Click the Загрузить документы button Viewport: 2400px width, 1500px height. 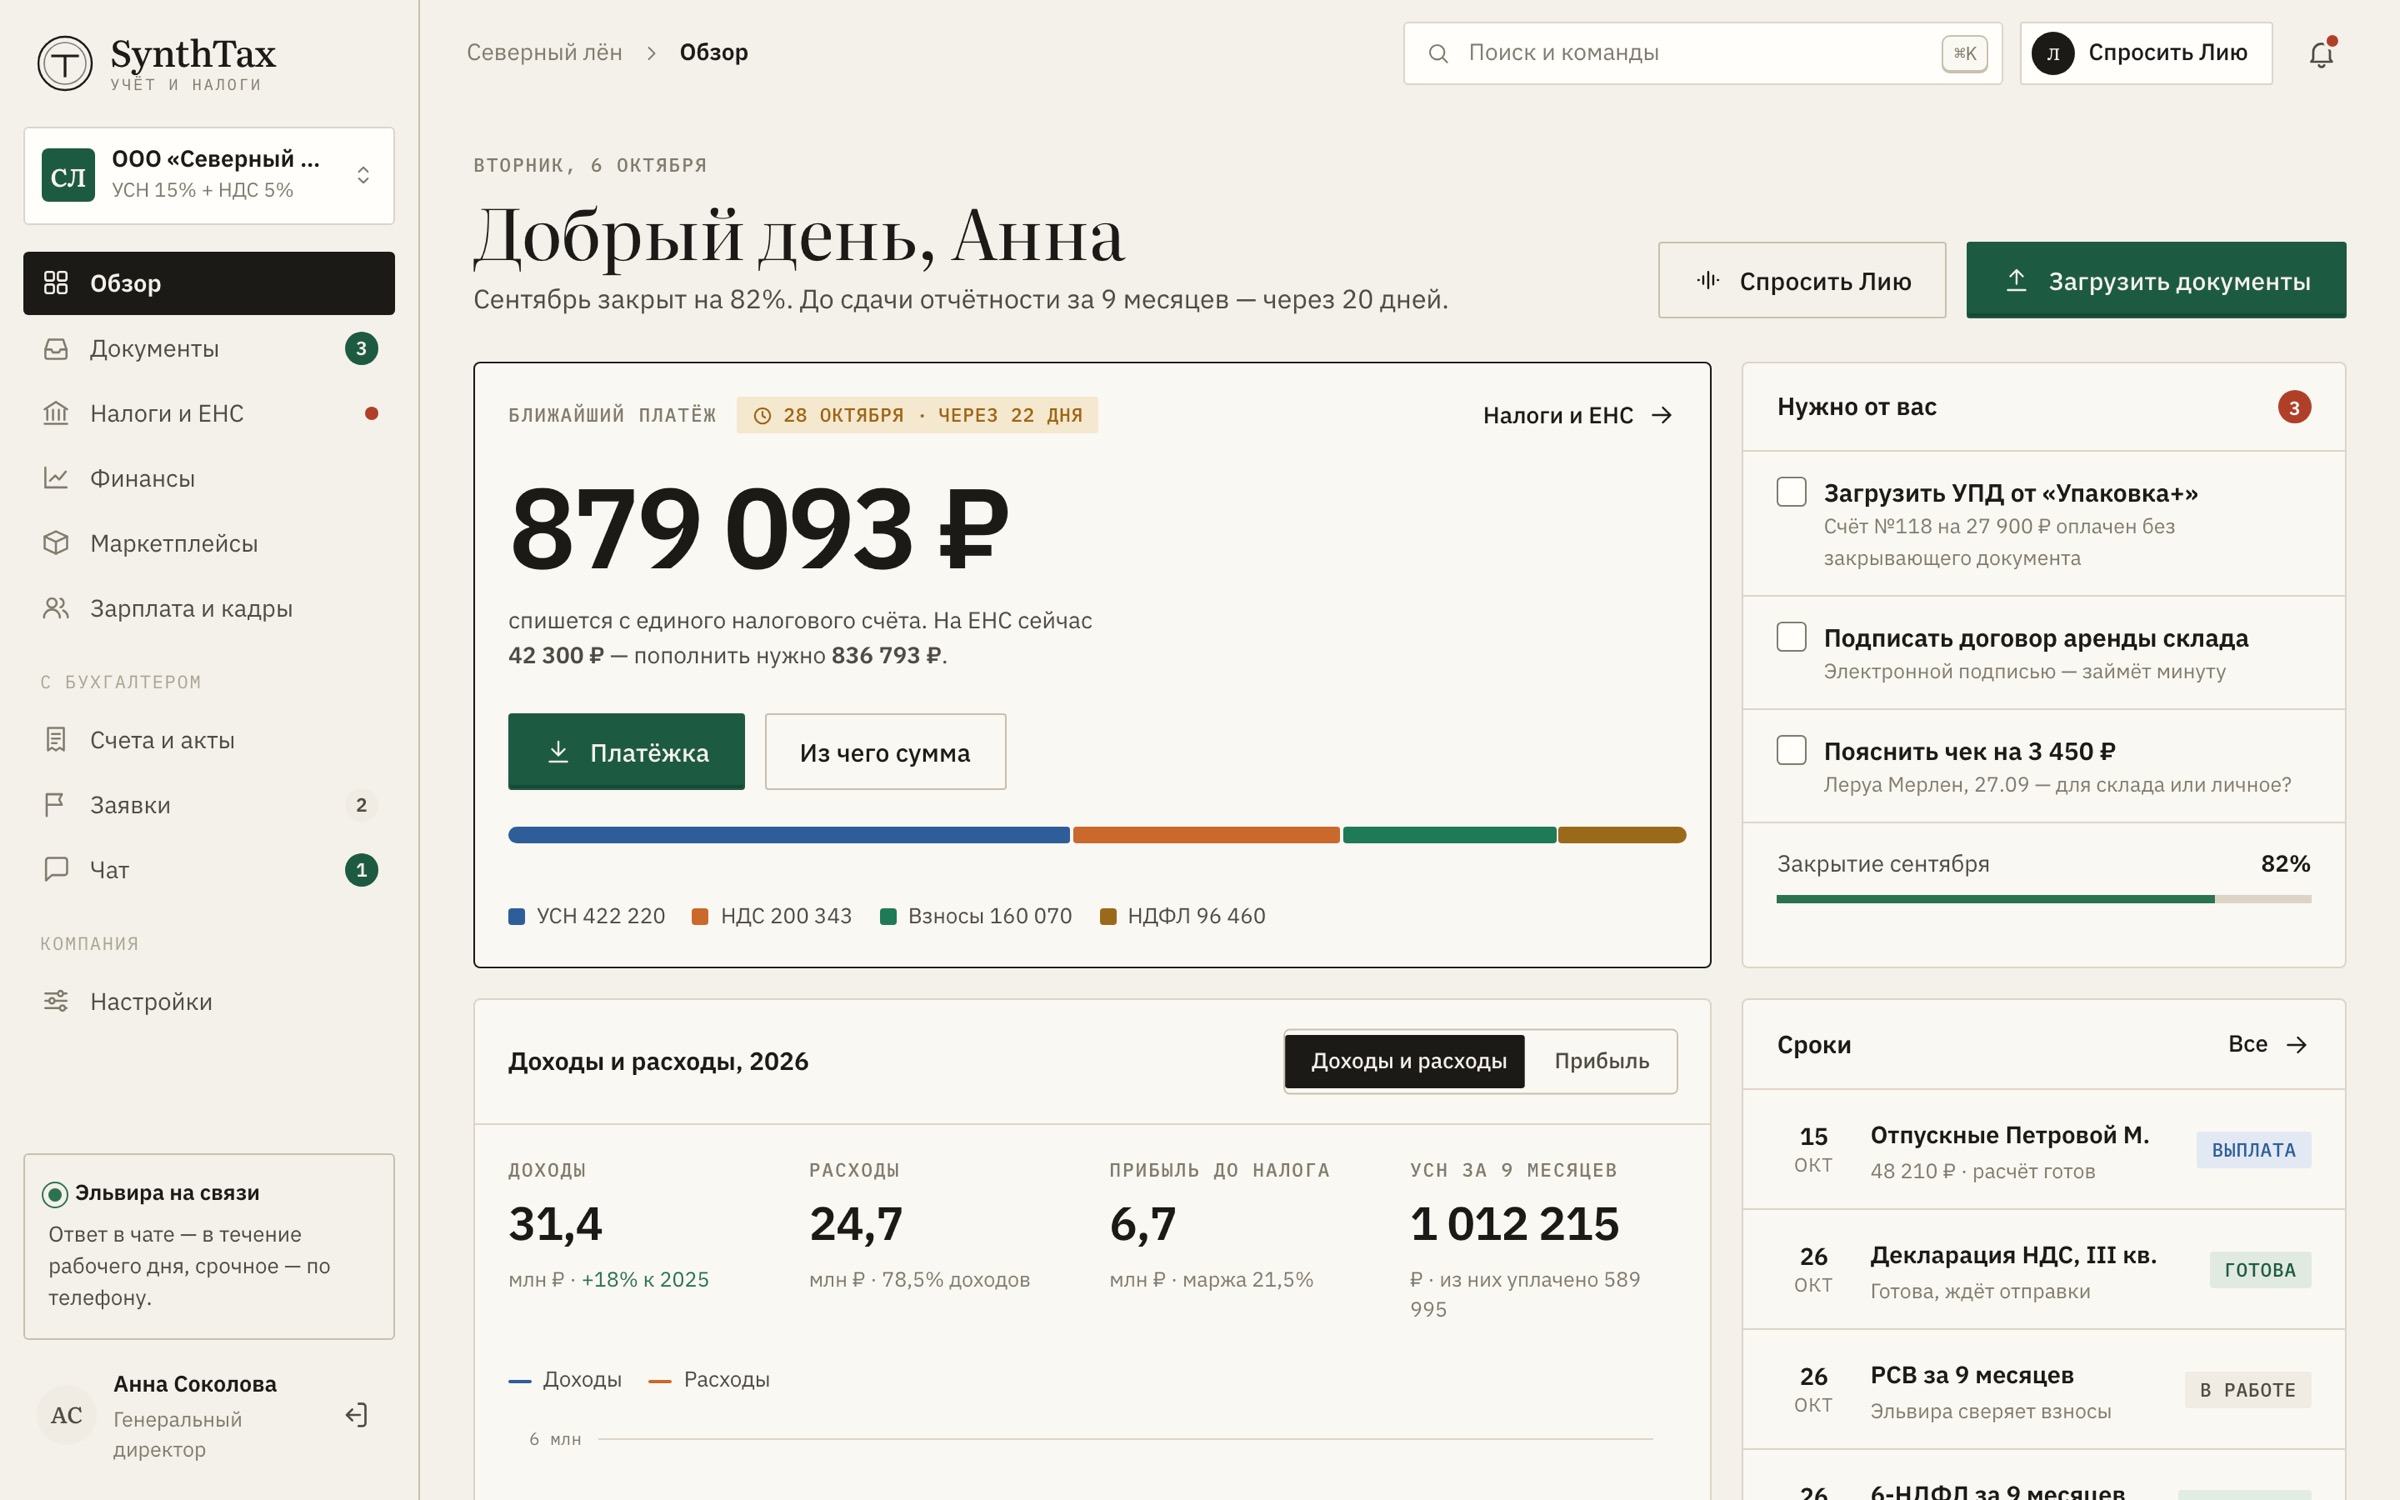(x=2155, y=281)
